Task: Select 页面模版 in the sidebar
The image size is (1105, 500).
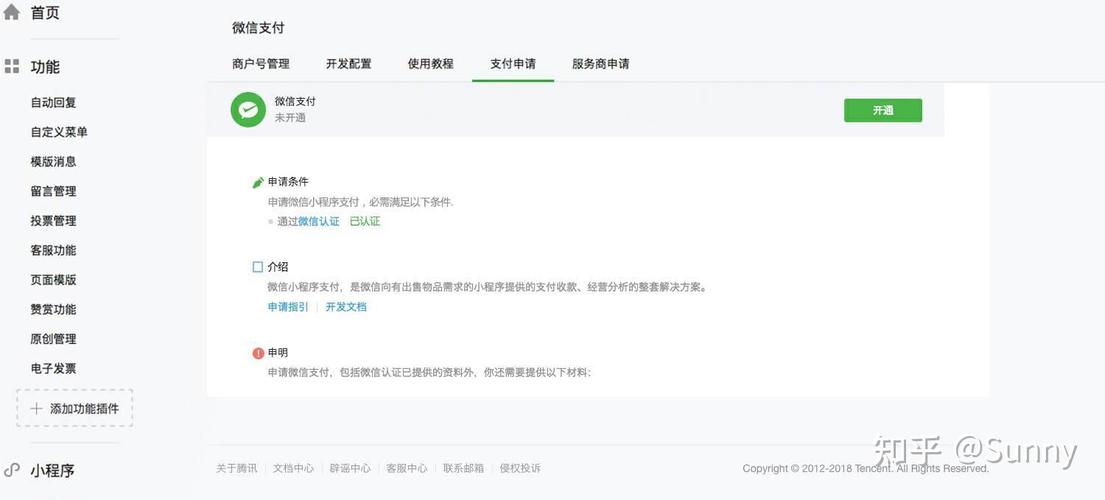Action: click(54, 280)
